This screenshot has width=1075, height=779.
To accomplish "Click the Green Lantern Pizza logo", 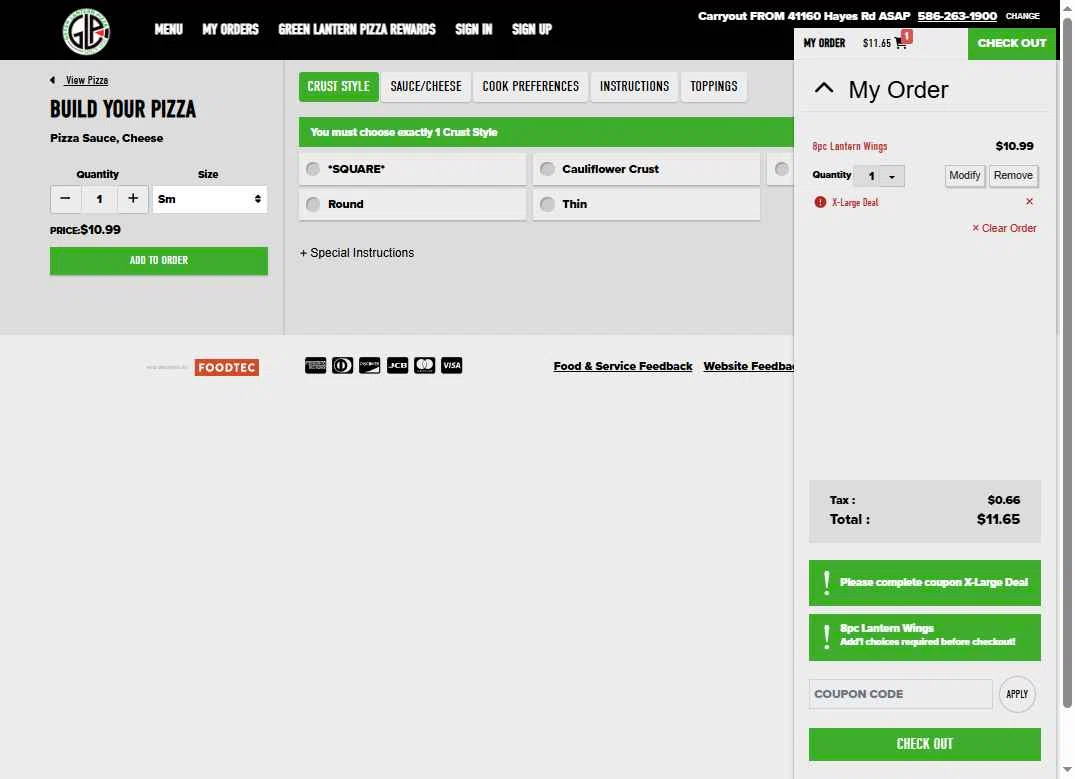I will pos(86,32).
